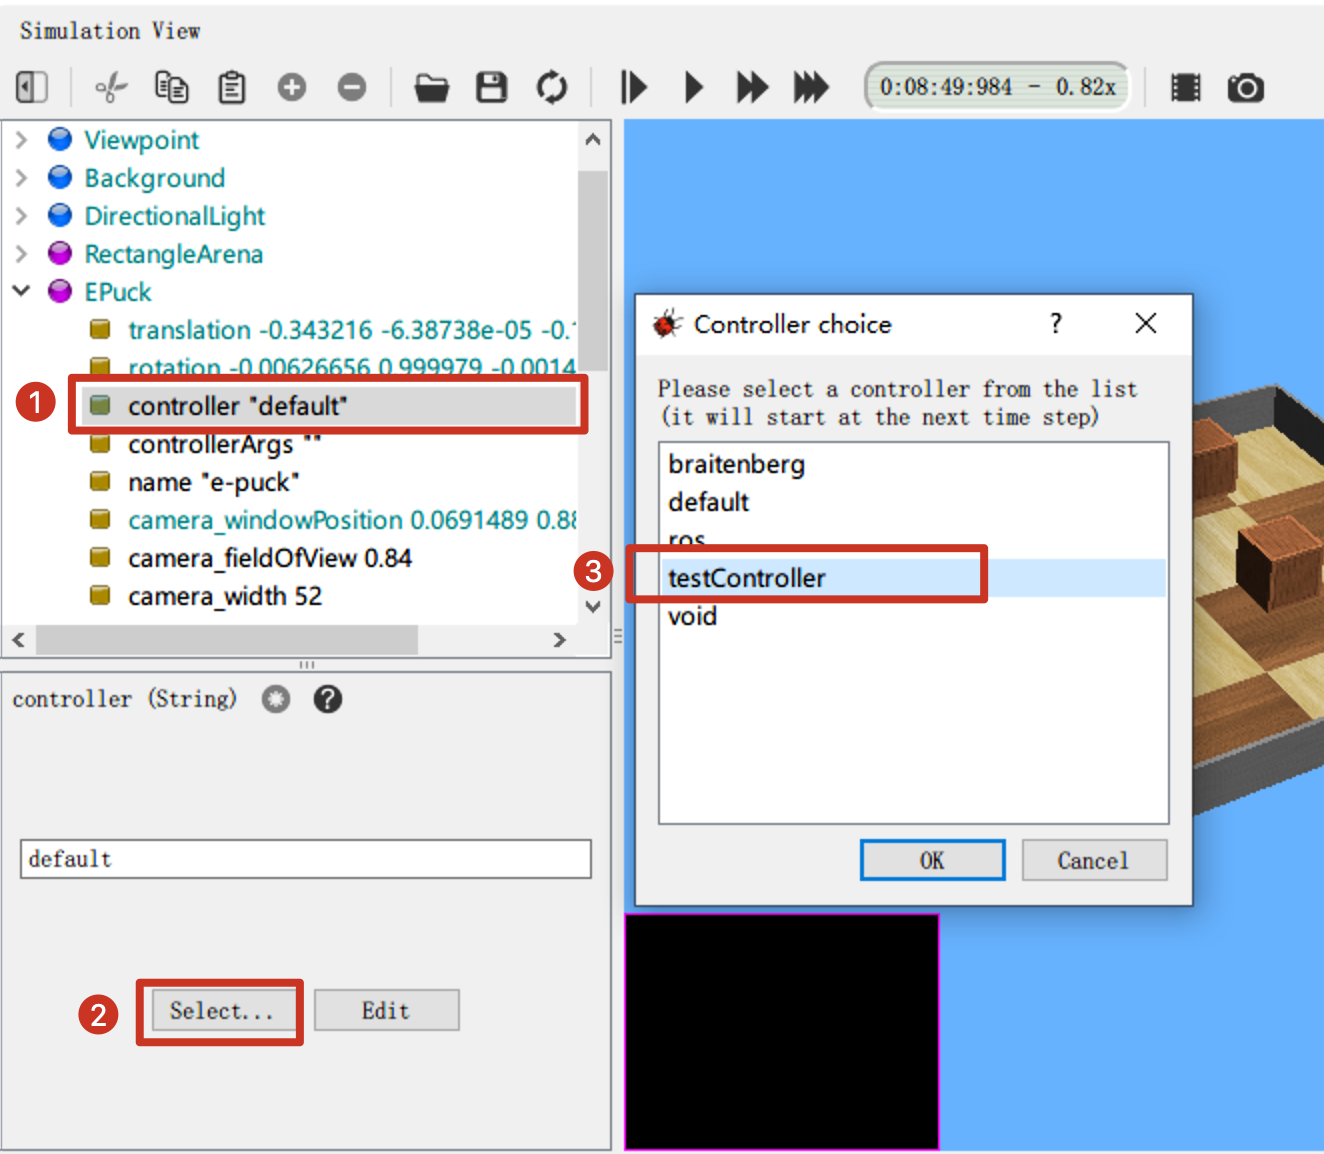
Task: Expand the RectangleArena node
Action: tap(21, 254)
